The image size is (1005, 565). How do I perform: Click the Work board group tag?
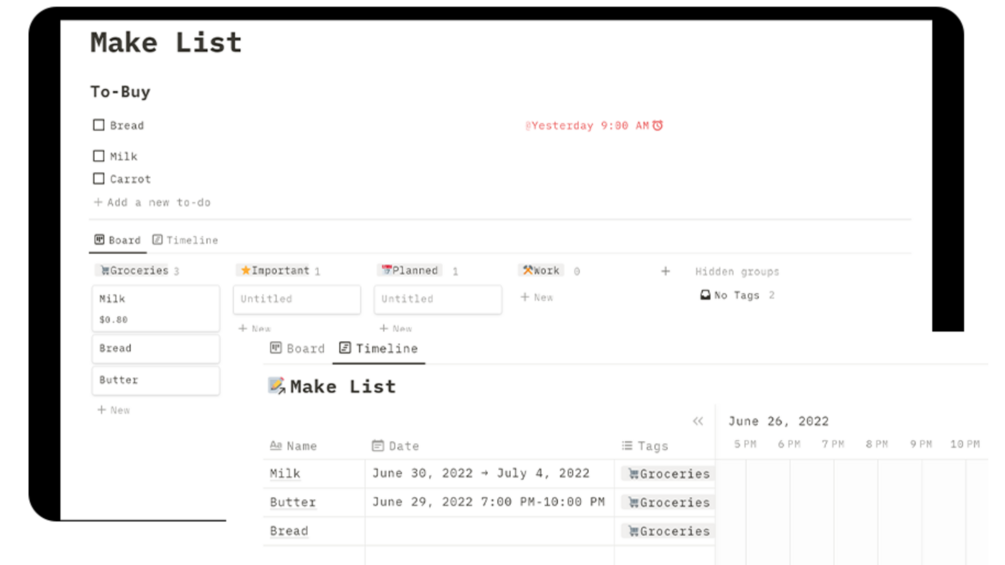pos(541,271)
